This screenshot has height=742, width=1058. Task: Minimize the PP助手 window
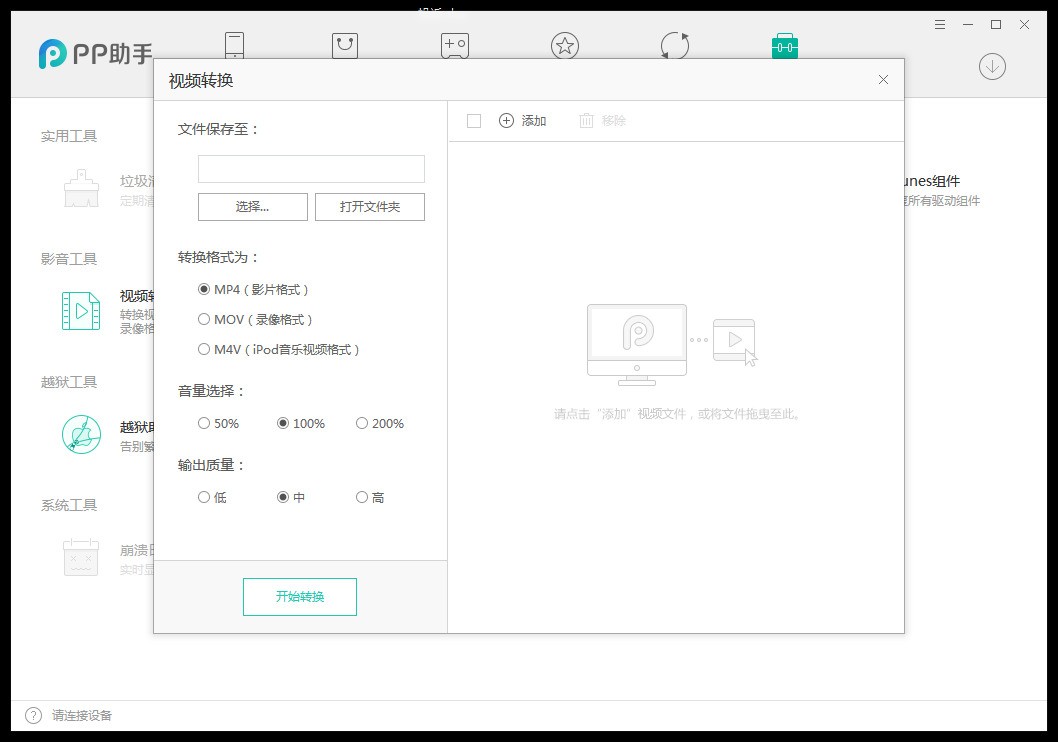click(x=968, y=24)
